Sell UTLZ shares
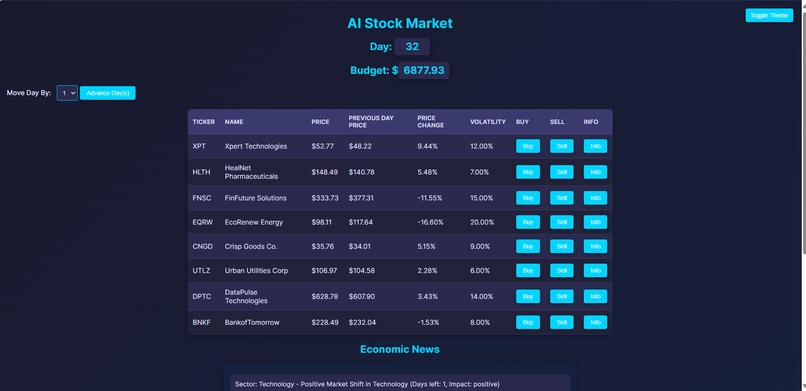806x391 pixels. tap(562, 270)
